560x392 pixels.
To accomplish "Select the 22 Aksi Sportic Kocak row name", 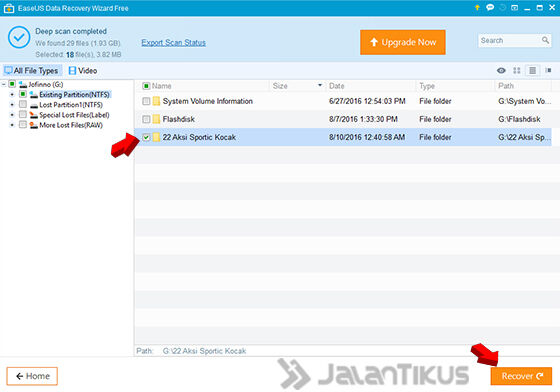I will pyautogui.click(x=199, y=137).
